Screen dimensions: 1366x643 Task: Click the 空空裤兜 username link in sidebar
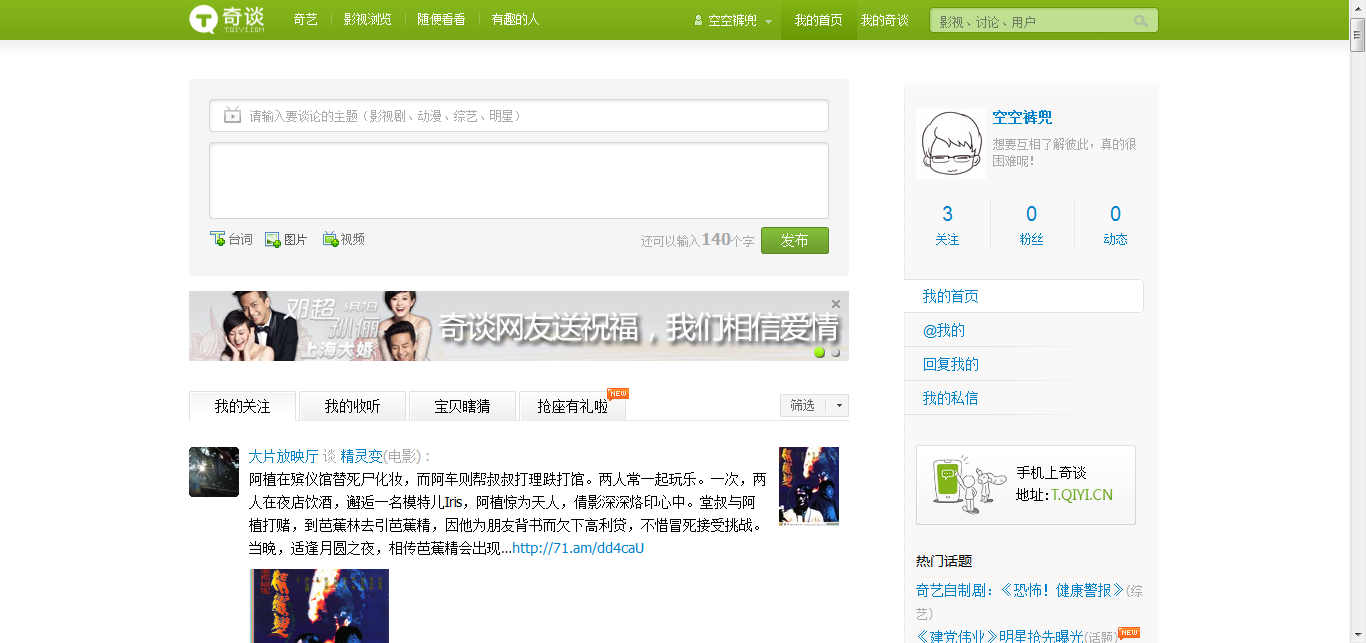click(1022, 118)
